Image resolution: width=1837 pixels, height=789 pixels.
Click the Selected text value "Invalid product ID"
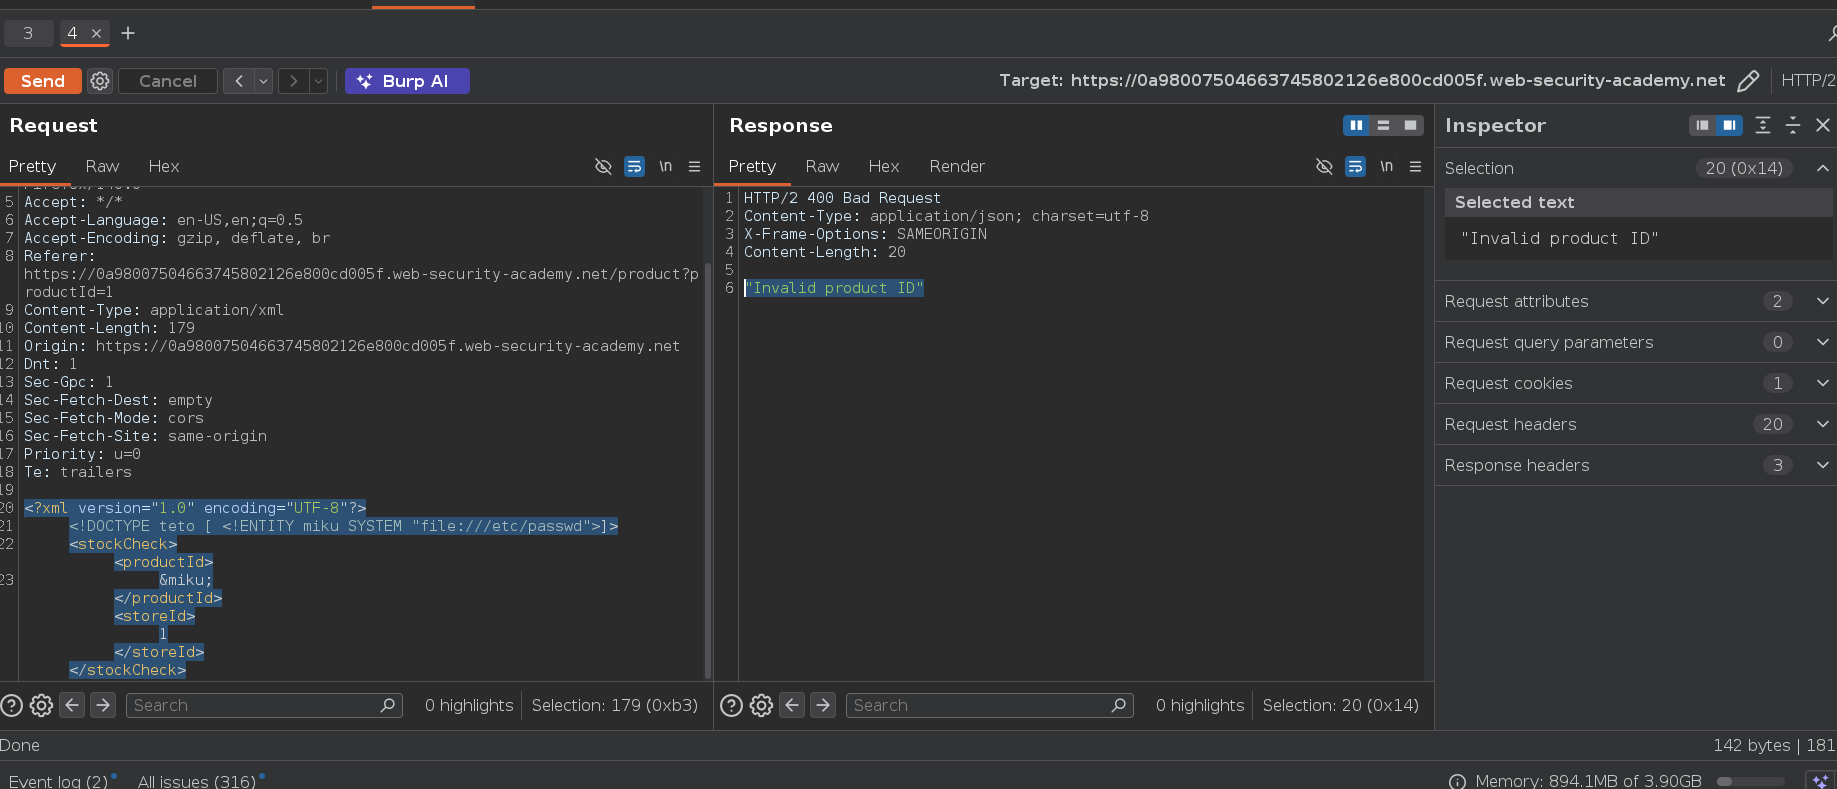point(1559,238)
